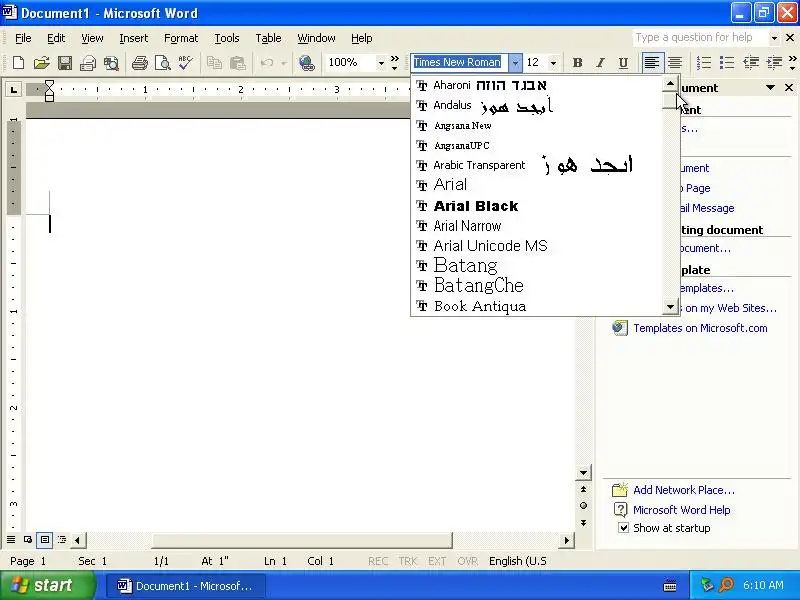Expand Formatting toolbar options chevron
This screenshot has width=800, height=600.
(x=792, y=63)
